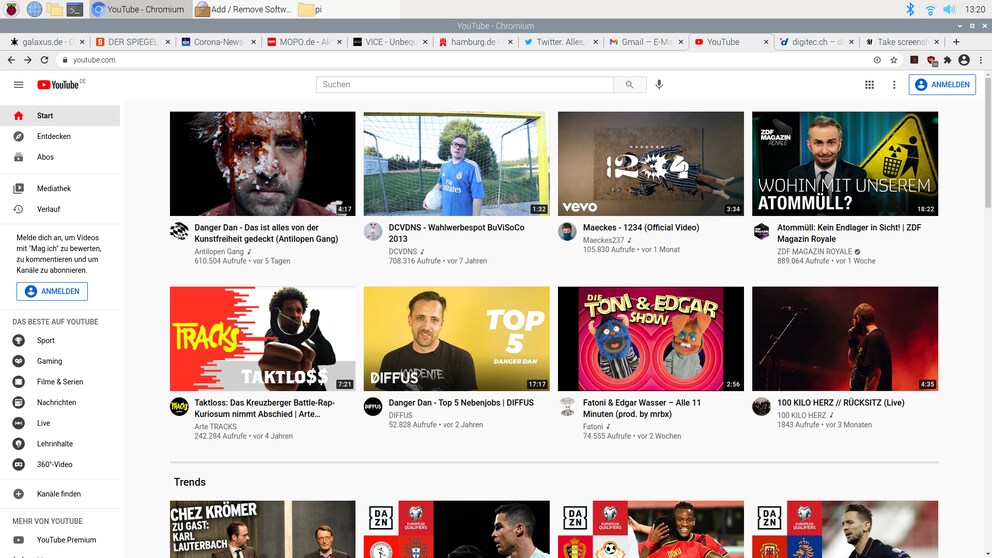
Task: Open Lehrinhalte category in sidebar
Action: (59, 443)
